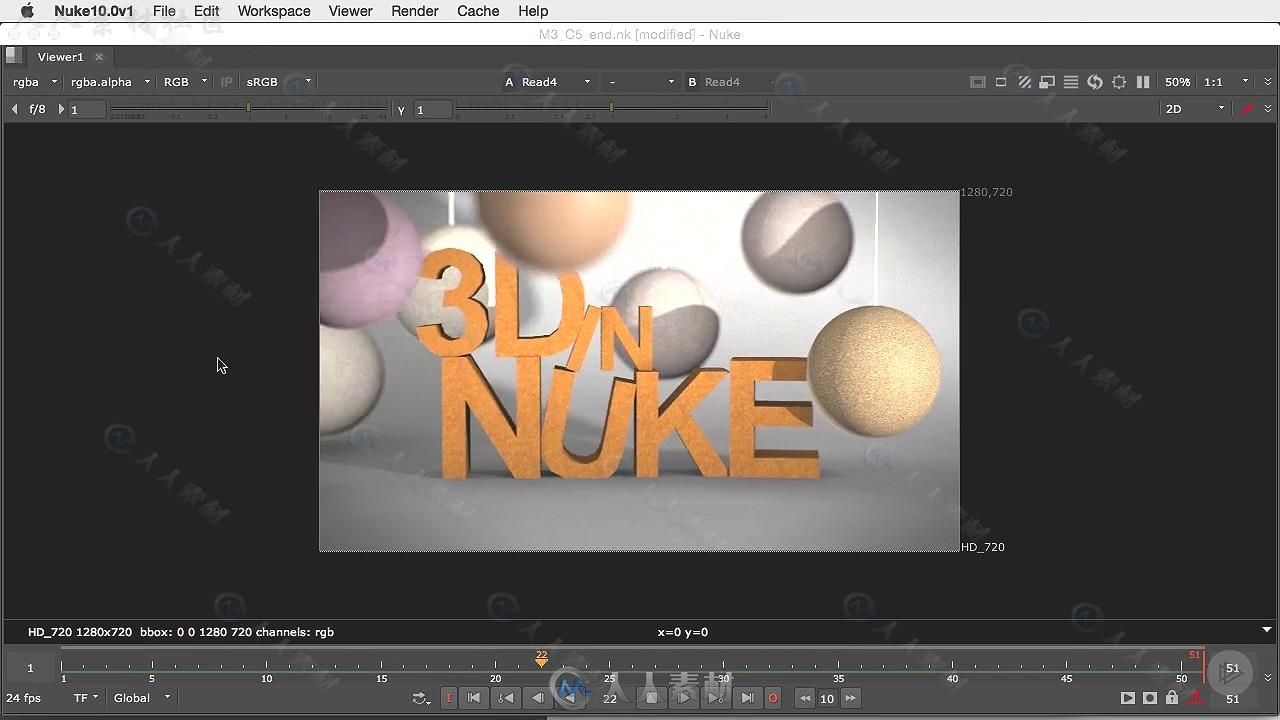This screenshot has width=1280, height=720.
Task: Click the gain value input field
Action: tap(87, 110)
